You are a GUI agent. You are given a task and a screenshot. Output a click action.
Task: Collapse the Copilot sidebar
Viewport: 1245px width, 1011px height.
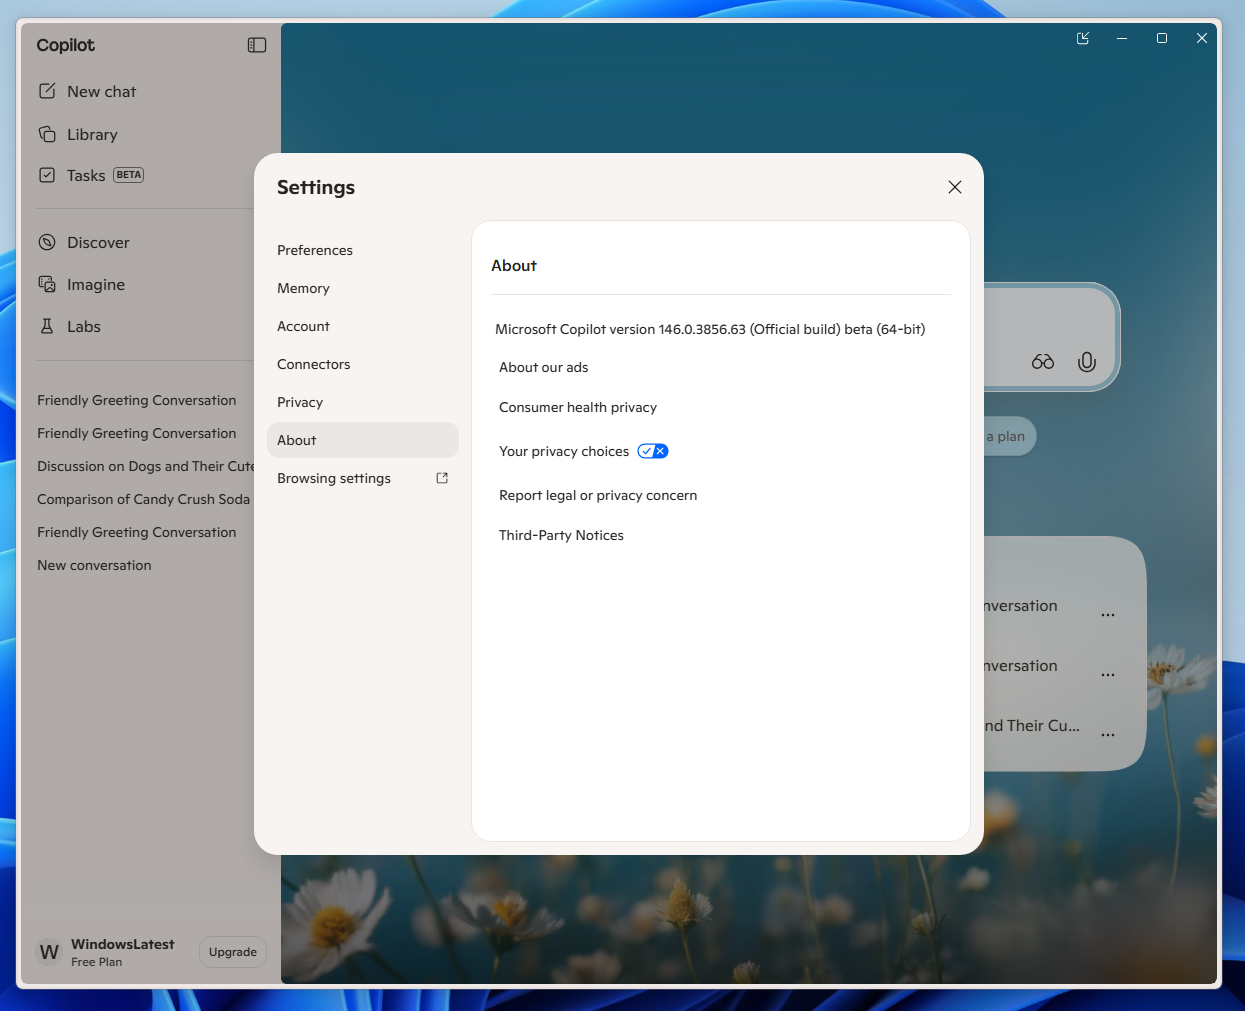(x=257, y=44)
